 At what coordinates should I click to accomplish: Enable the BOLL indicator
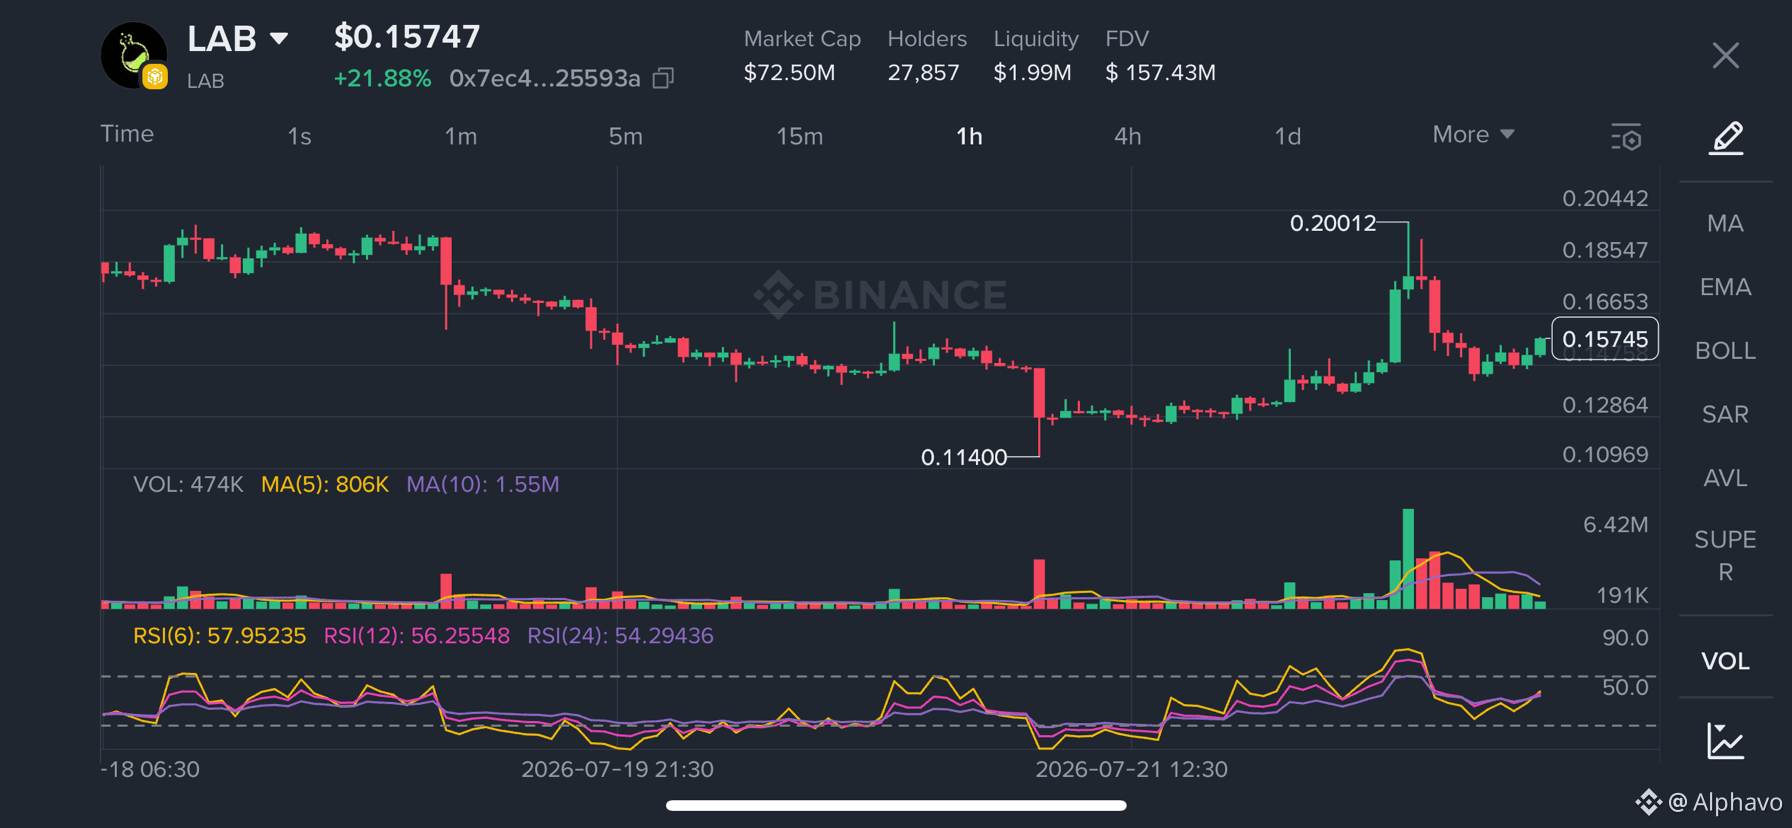[x=1726, y=351]
